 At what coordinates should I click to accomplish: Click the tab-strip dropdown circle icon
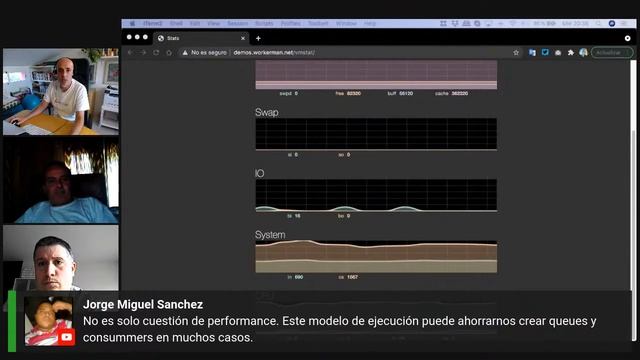coord(627,38)
